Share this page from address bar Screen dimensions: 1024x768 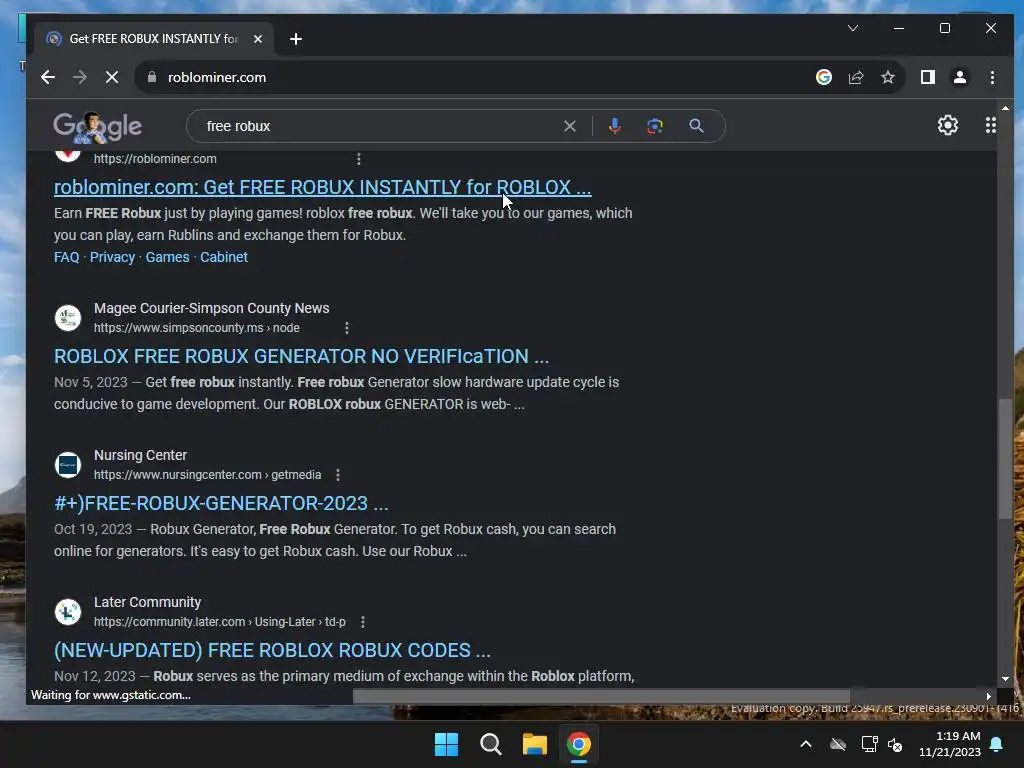(x=856, y=77)
